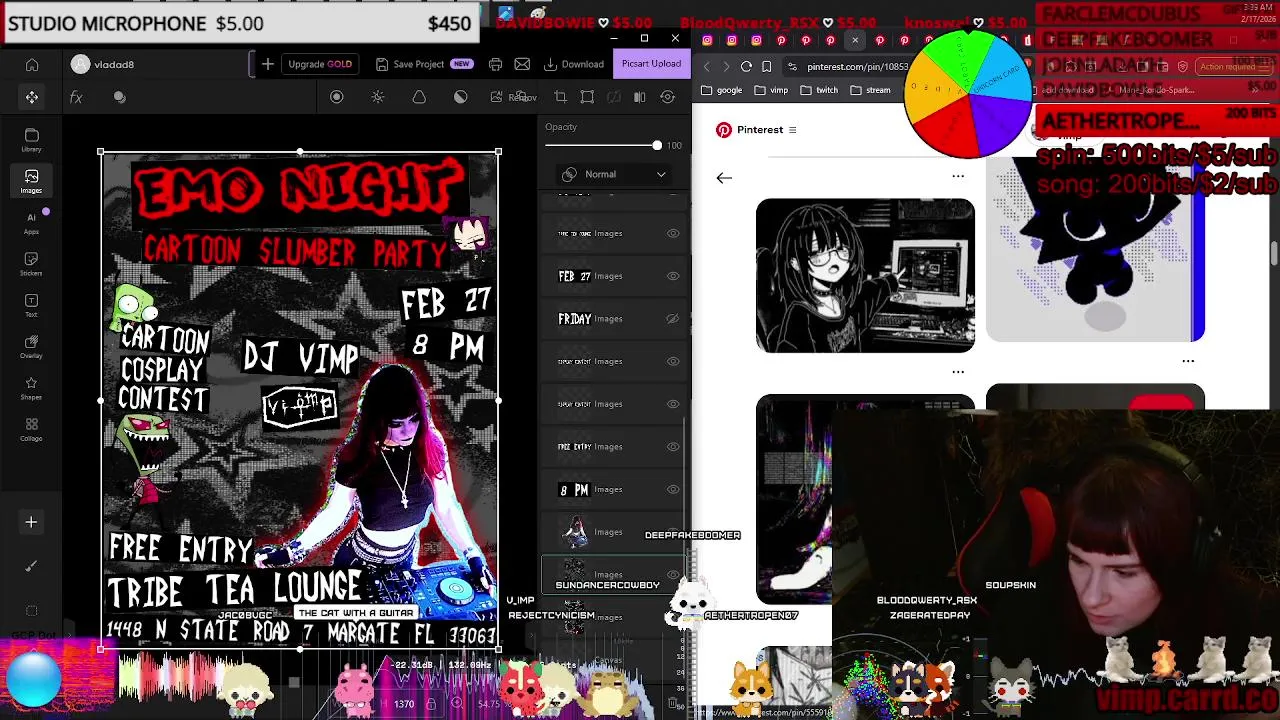Click Save Project
Viewport: 1280px width, 720px height.
[424, 64]
